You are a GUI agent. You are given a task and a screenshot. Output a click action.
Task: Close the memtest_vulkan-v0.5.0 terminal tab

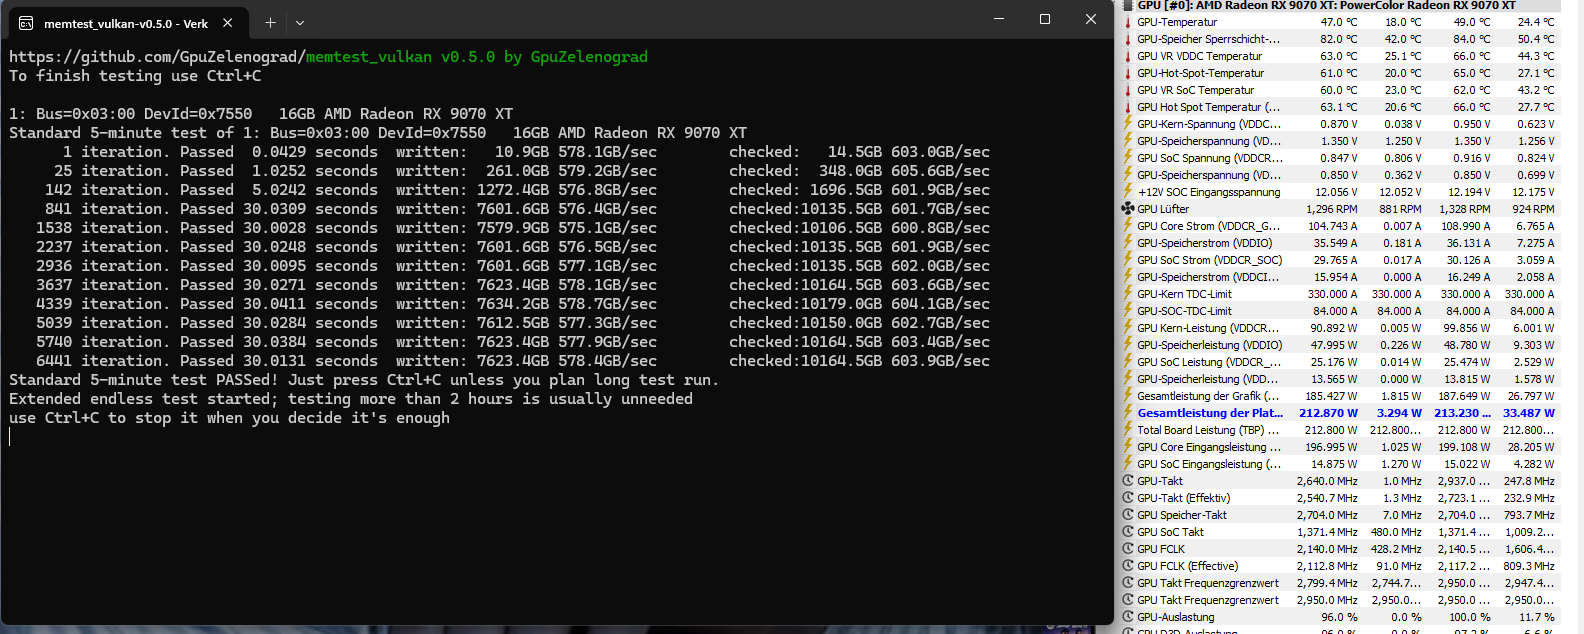click(228, 22)
